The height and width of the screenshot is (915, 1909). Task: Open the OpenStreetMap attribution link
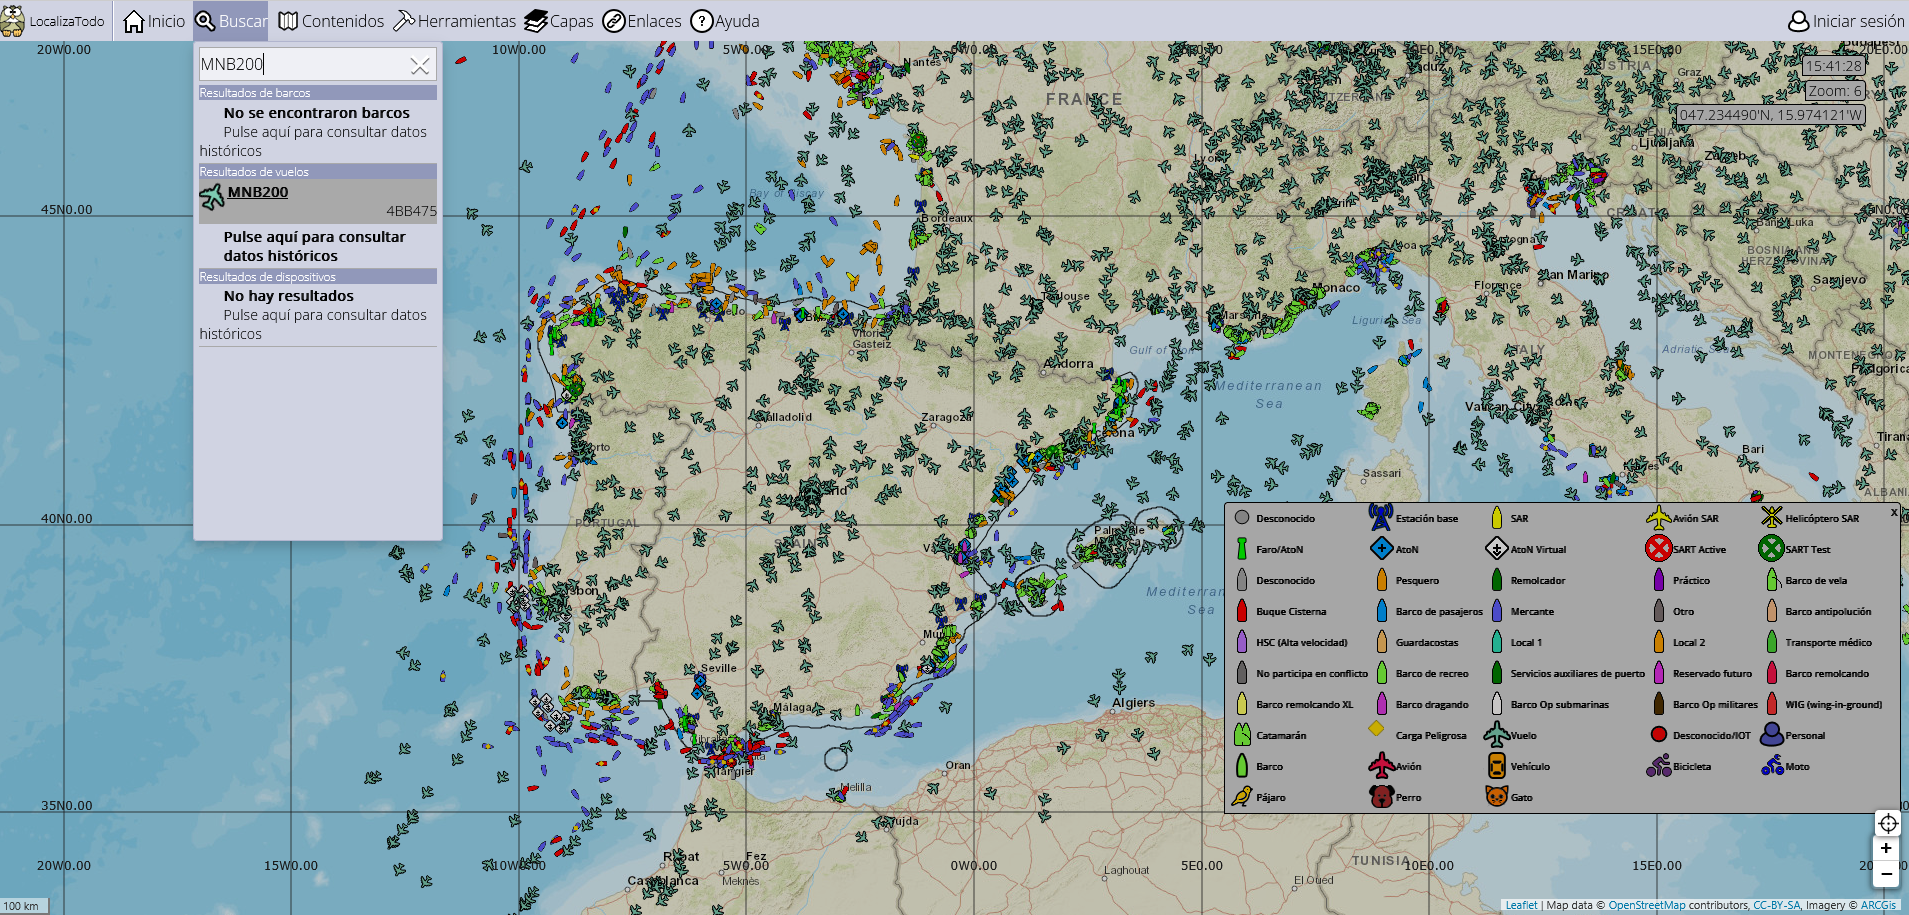point(1646,905)
